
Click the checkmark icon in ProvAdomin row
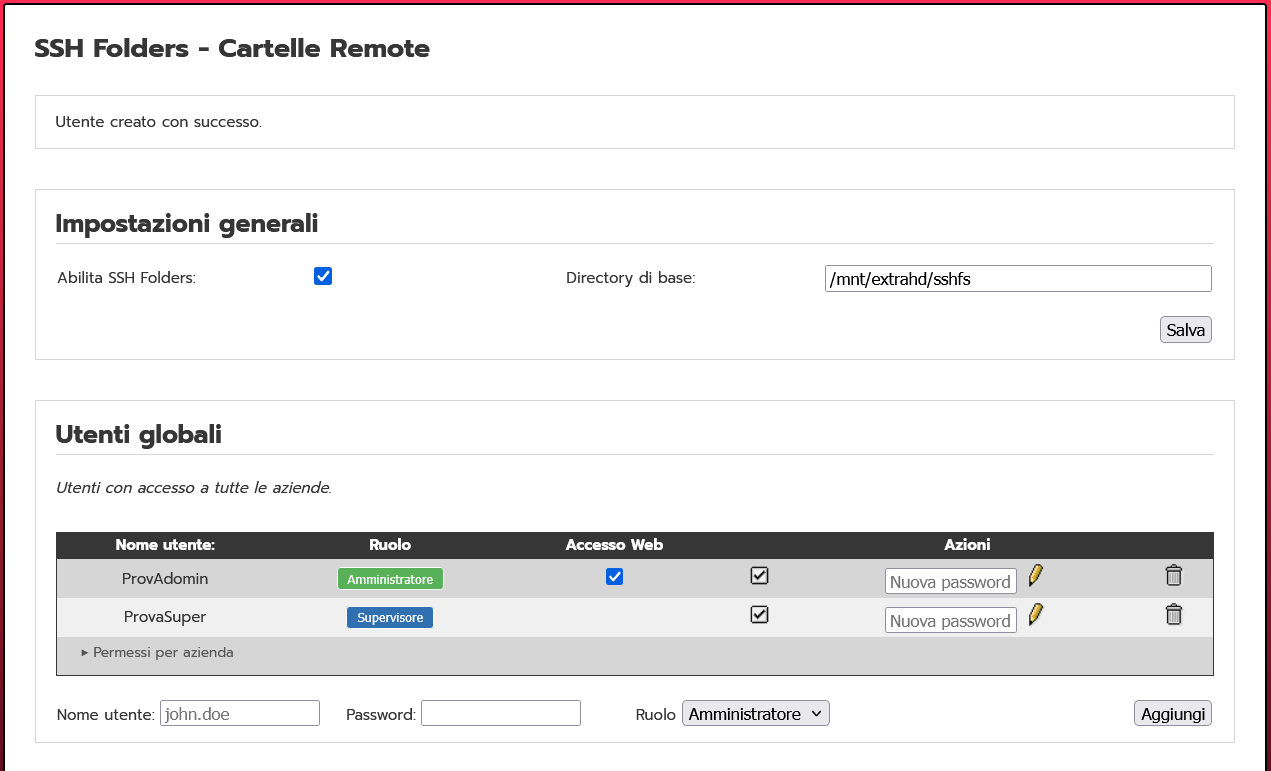click(759, 576)
